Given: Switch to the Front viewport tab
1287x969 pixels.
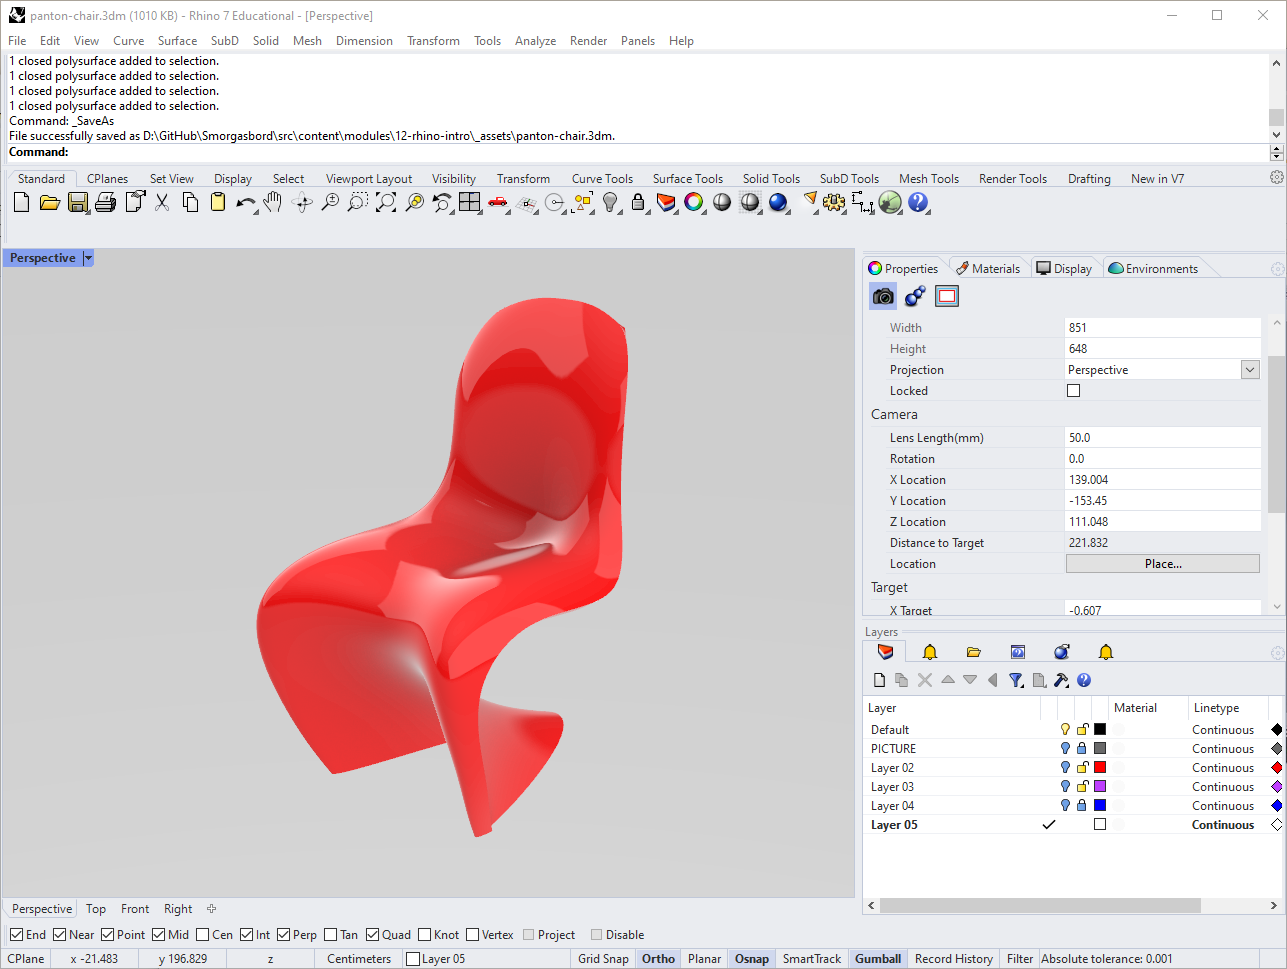Looking at the screenshot, I should pos(135,909).
